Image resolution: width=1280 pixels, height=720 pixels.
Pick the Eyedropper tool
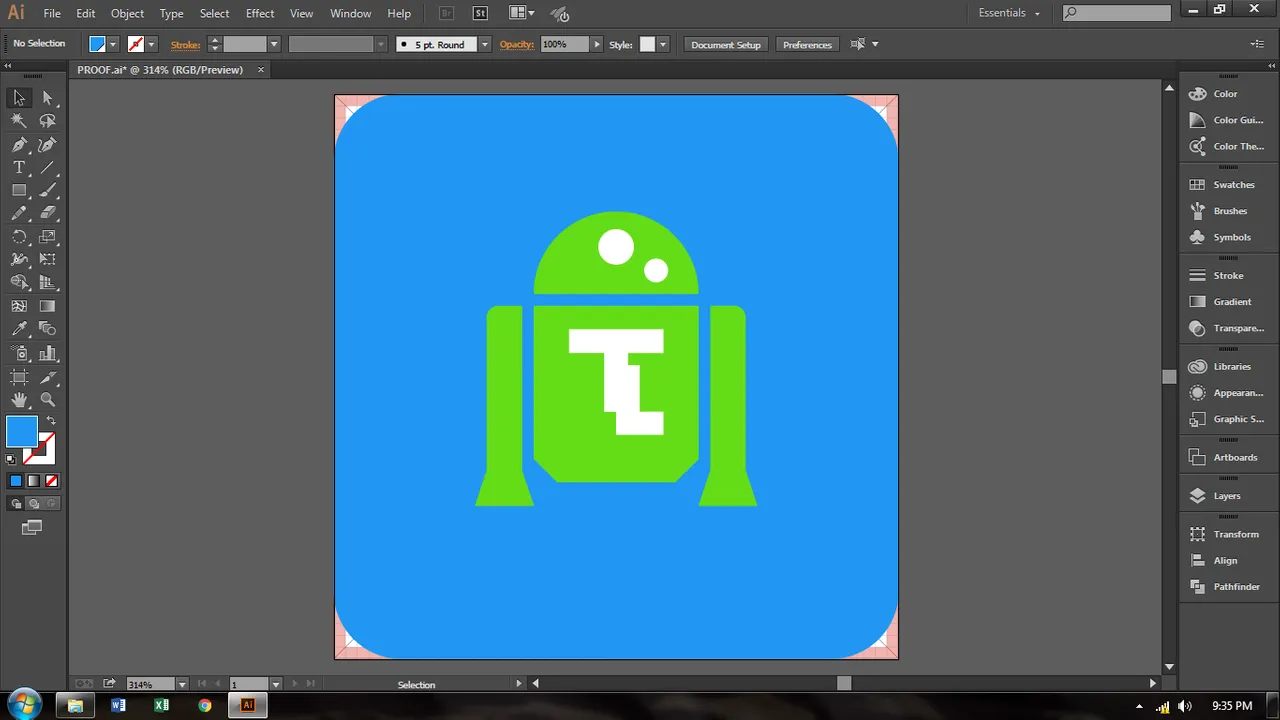pyautogui.click(x=19, y=329)
